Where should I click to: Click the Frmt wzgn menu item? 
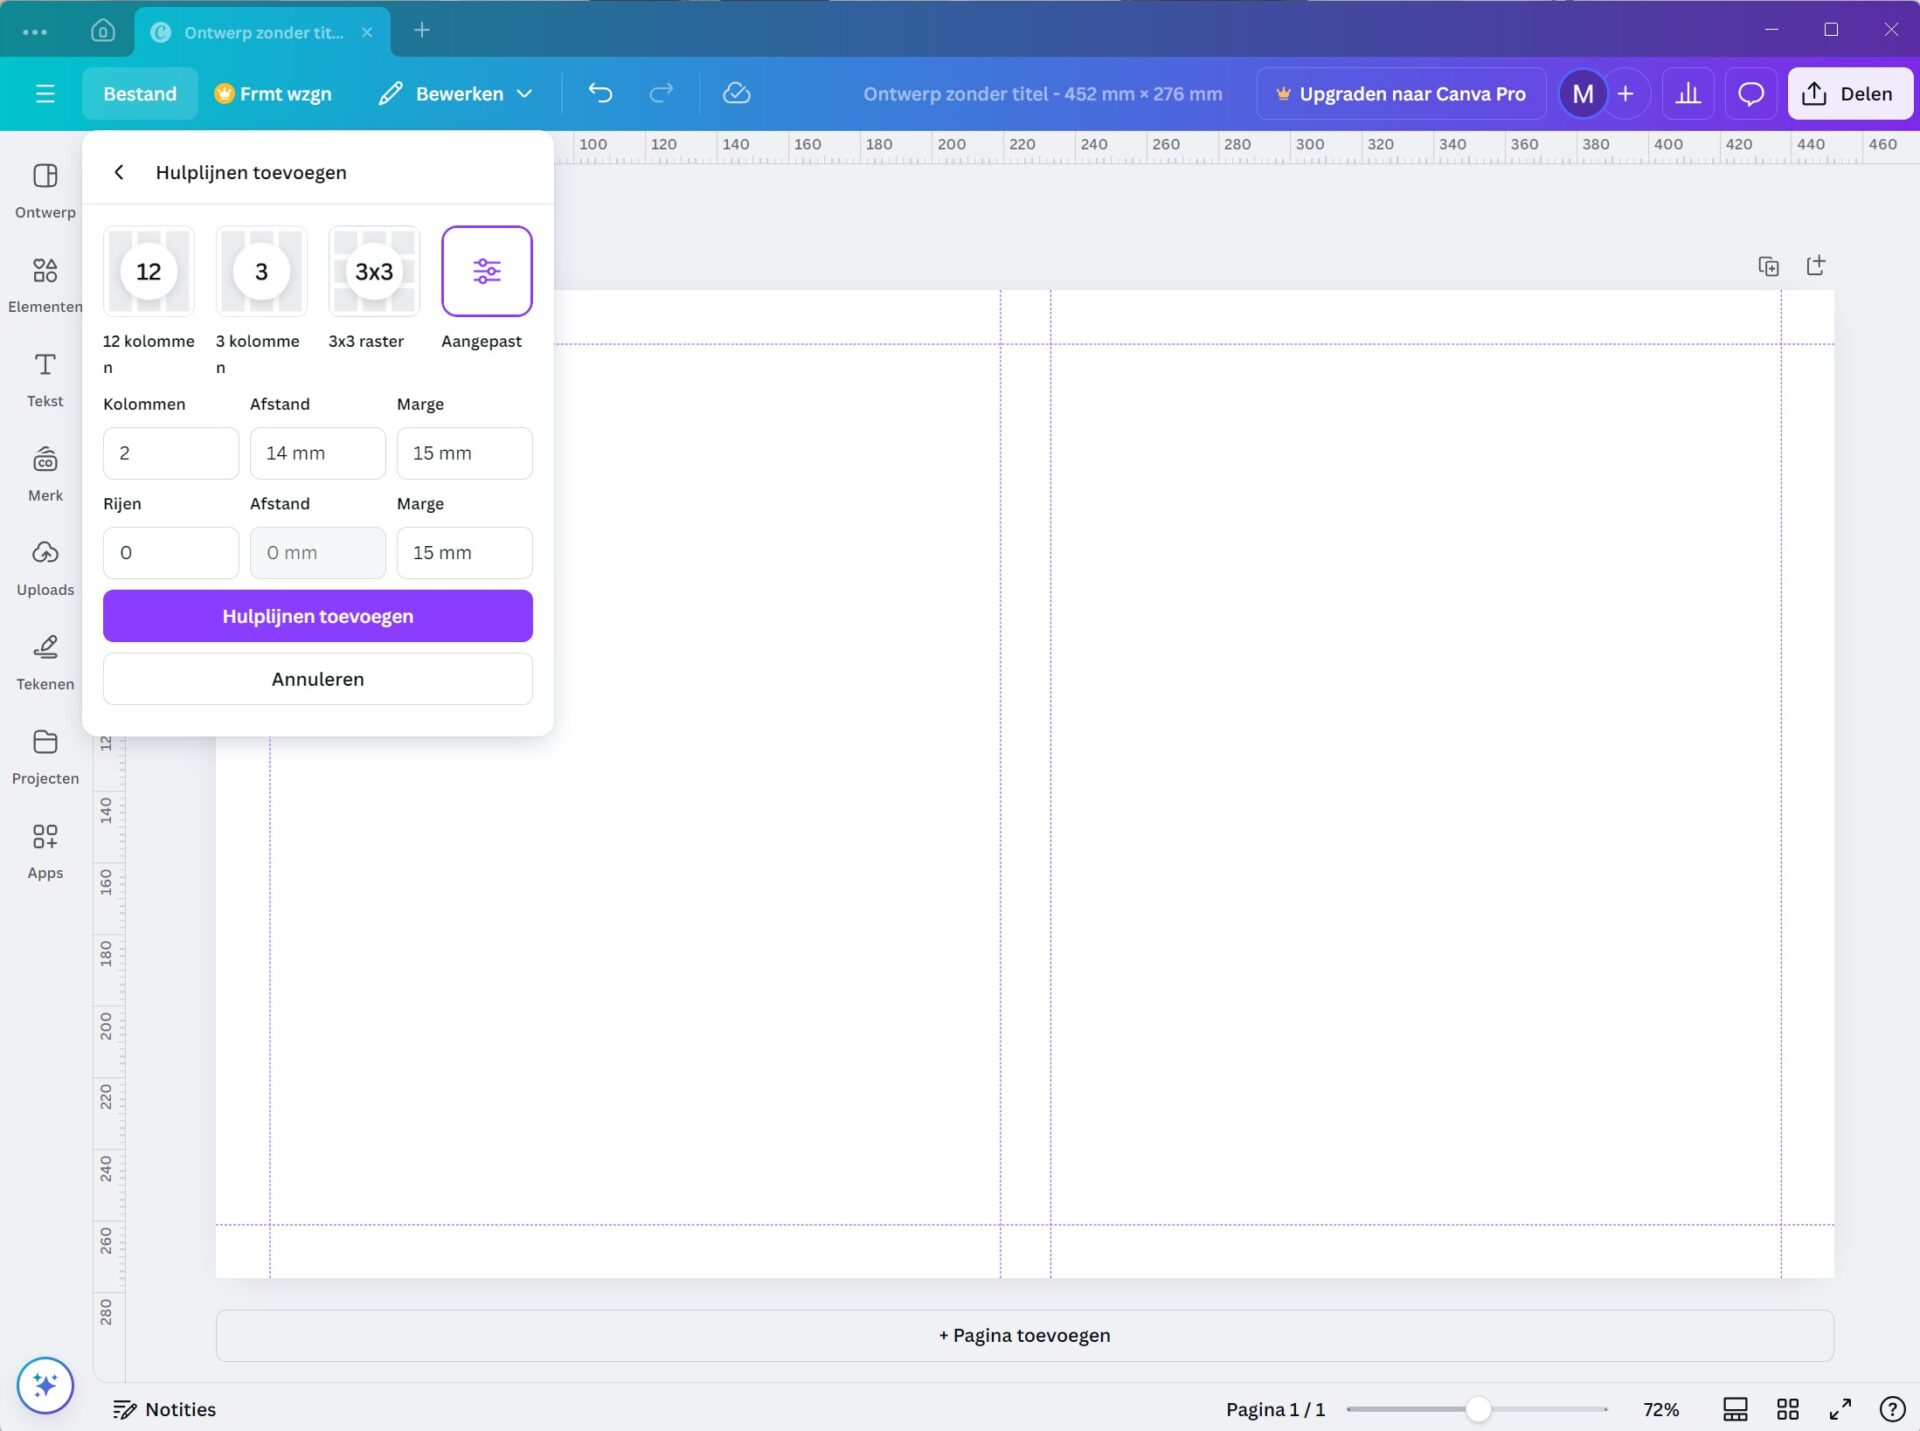point(273,93)
